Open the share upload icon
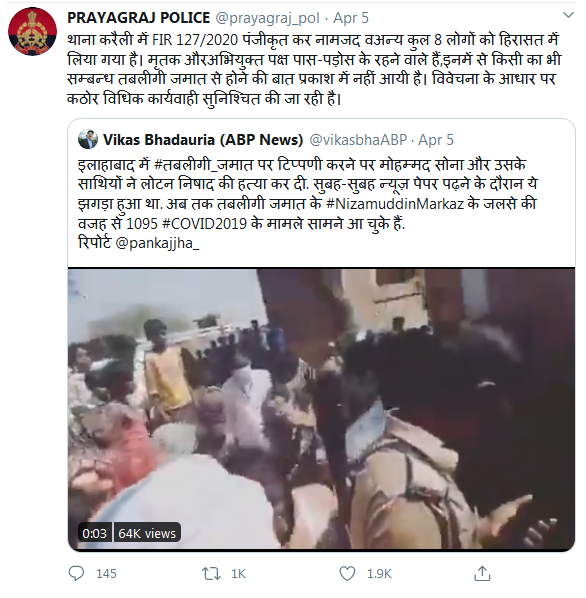Screen dimensions: 586x598 [x=482, y=573]
